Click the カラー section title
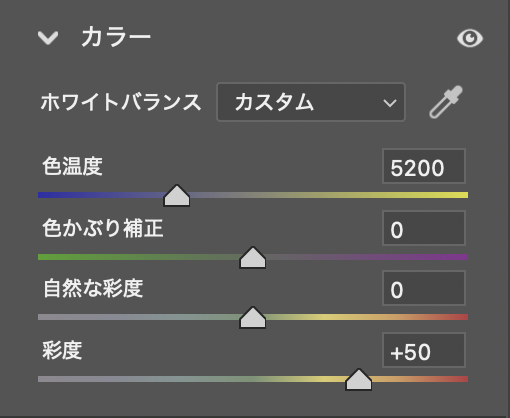Screen dimensions: 510x418 coord(116,37)
